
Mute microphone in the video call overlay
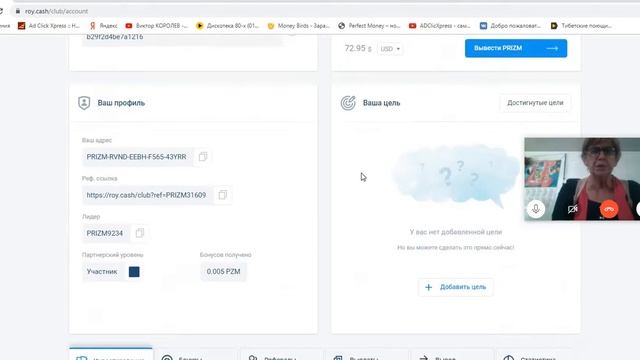536,209
